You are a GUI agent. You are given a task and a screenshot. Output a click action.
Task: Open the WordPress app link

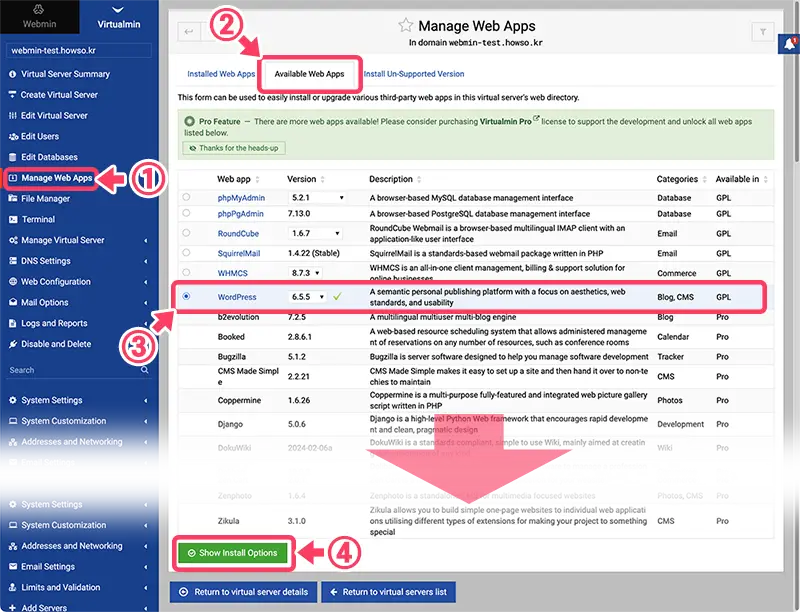click(237, 297)
